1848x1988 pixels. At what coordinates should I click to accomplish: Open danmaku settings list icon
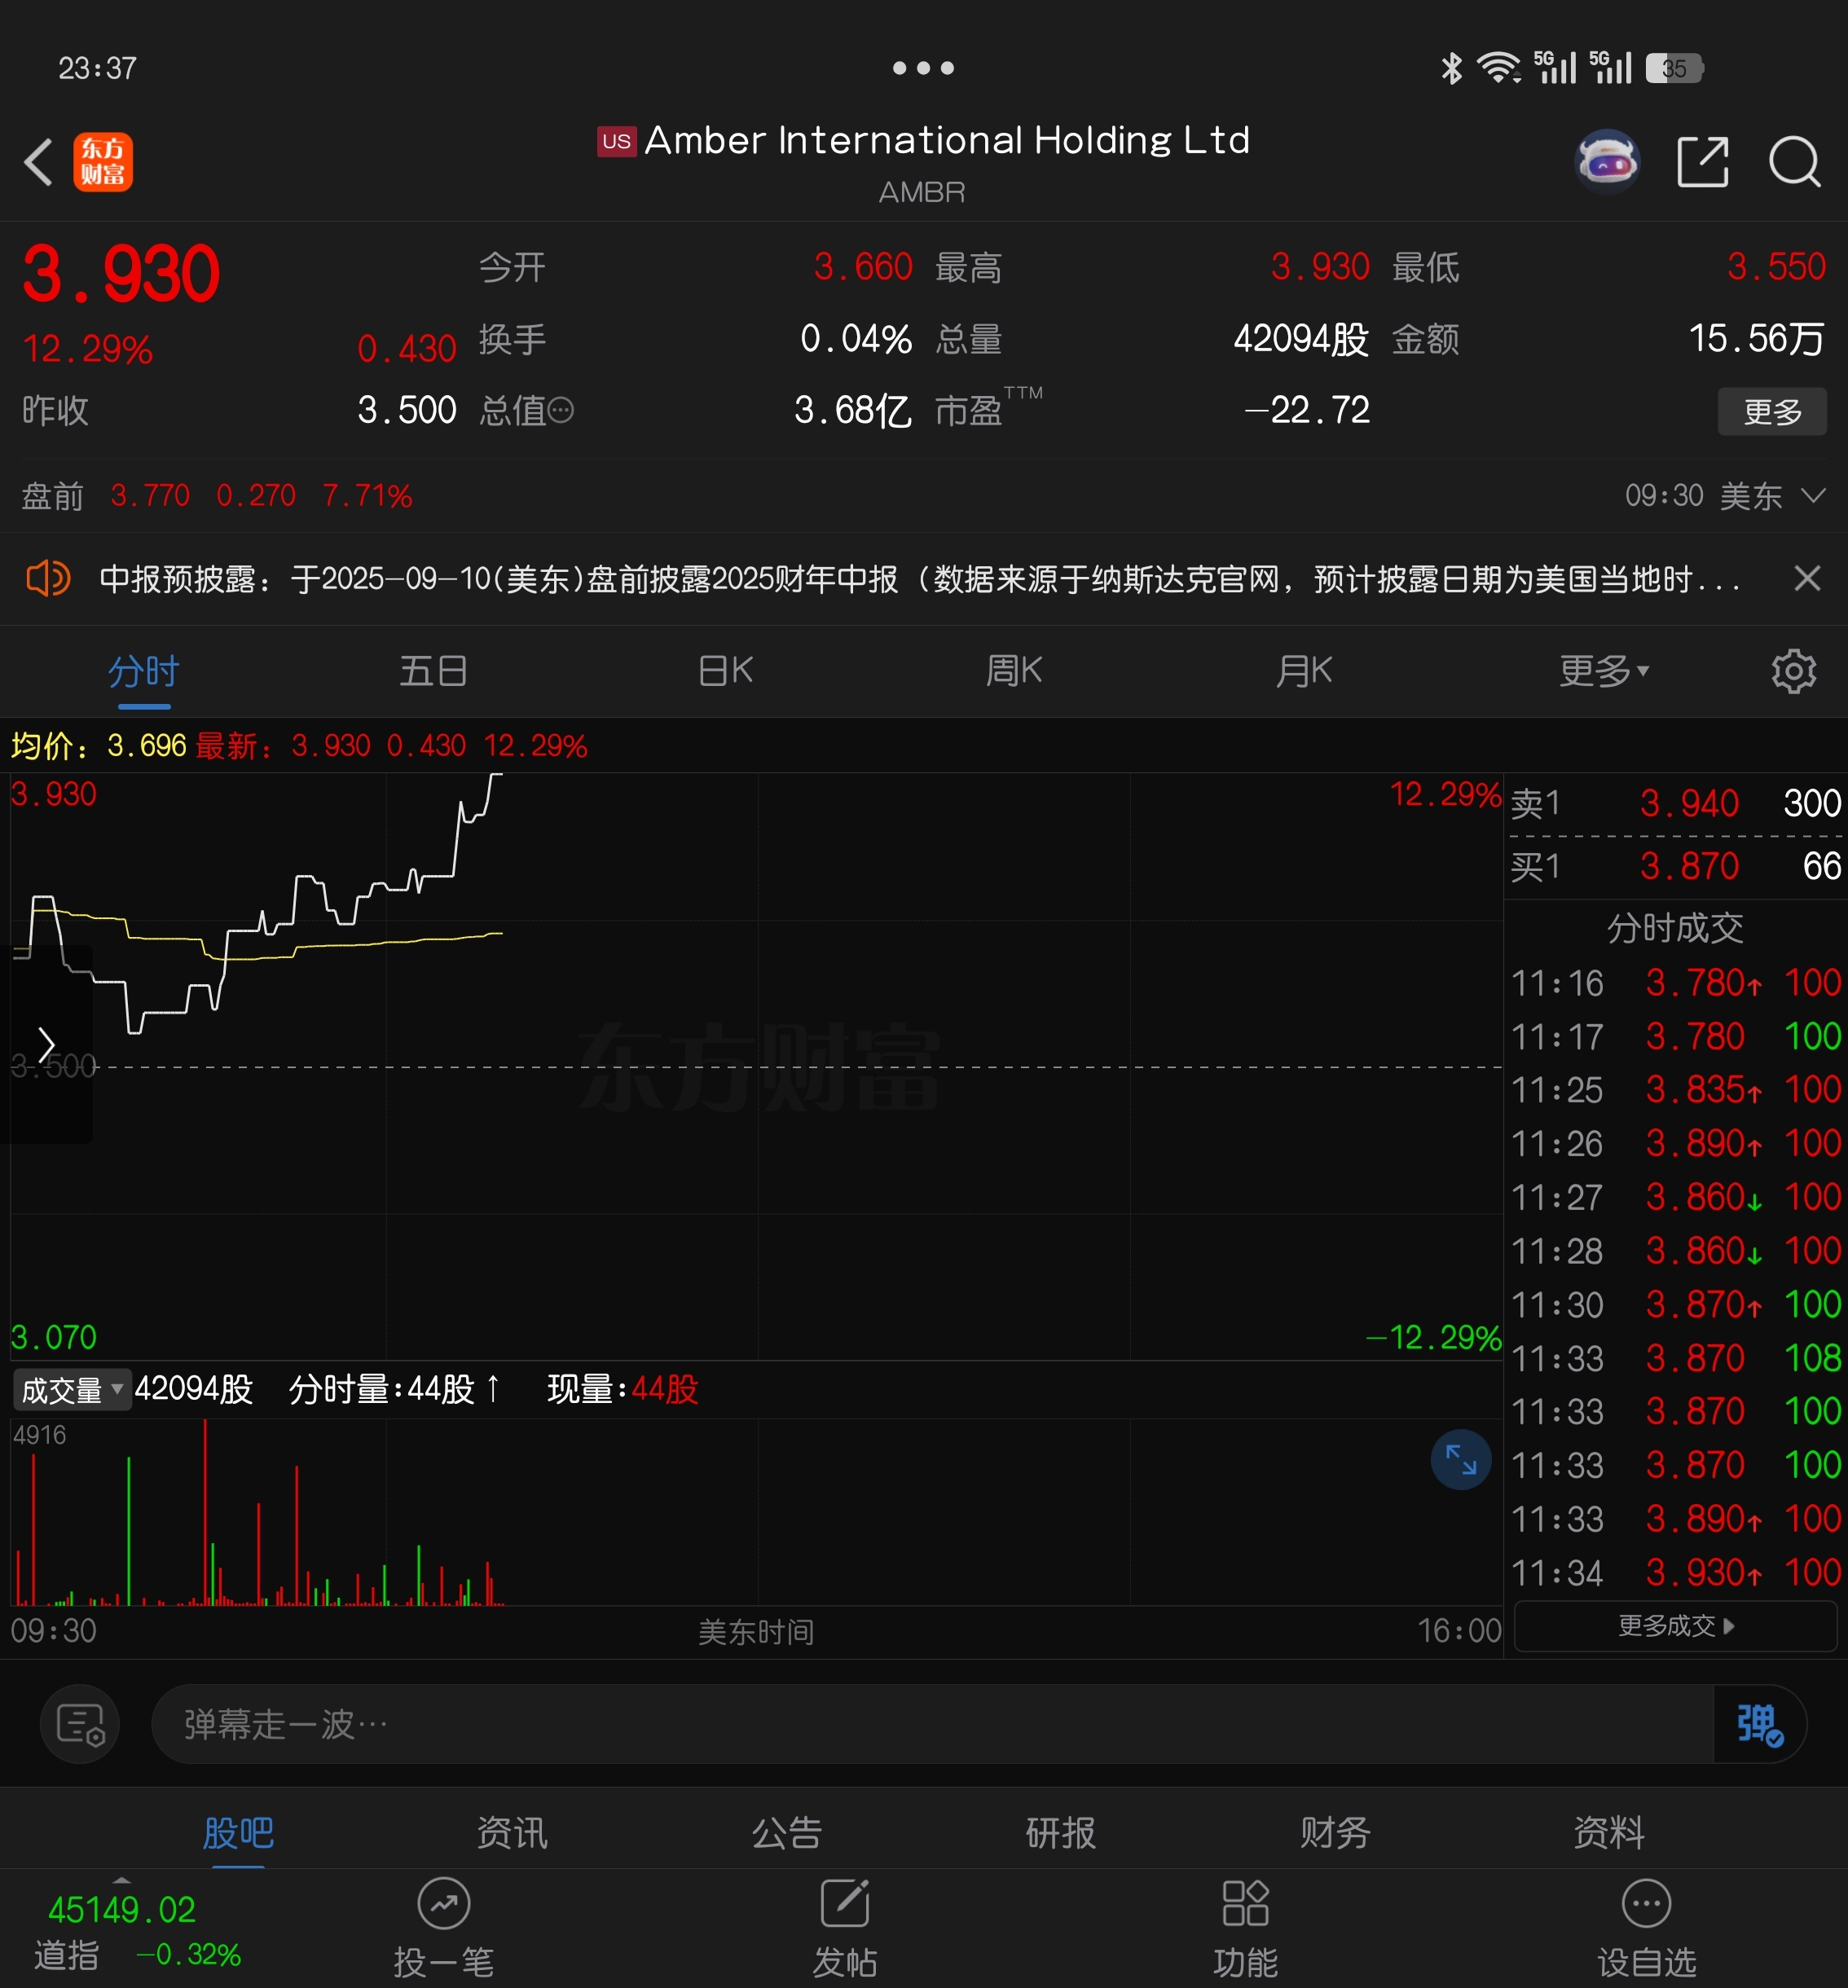coord(80,1723)
